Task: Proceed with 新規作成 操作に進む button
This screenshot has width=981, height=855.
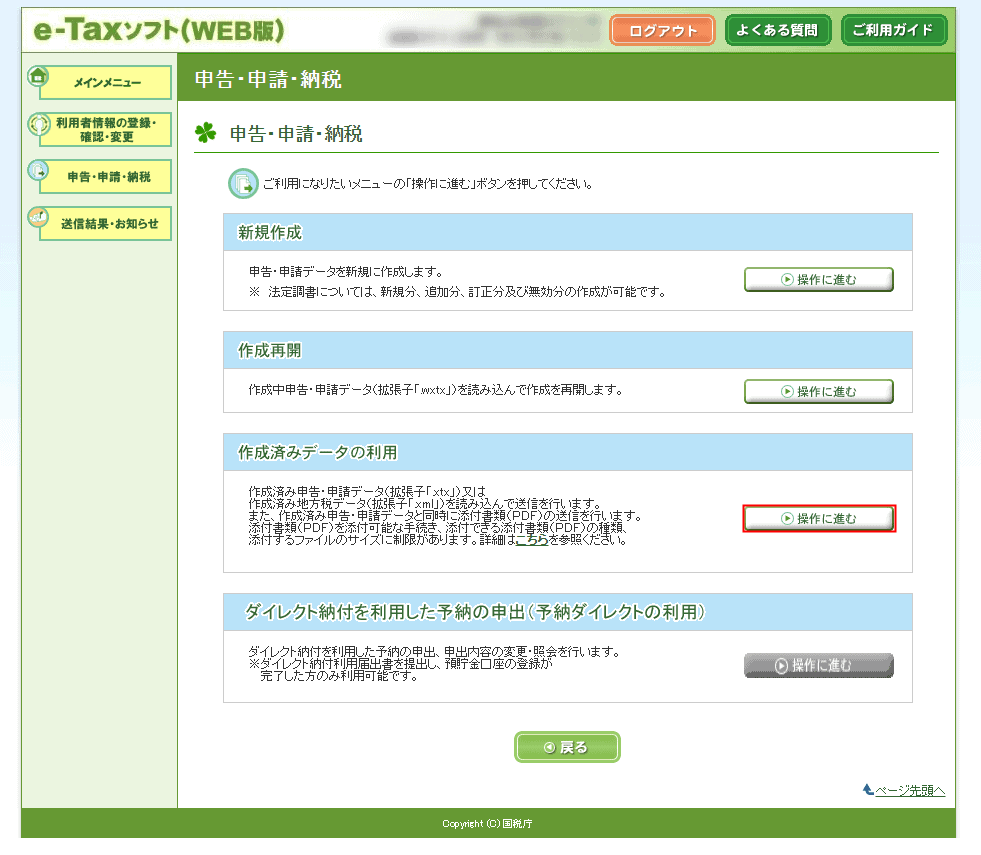Action: click(818, 280)
